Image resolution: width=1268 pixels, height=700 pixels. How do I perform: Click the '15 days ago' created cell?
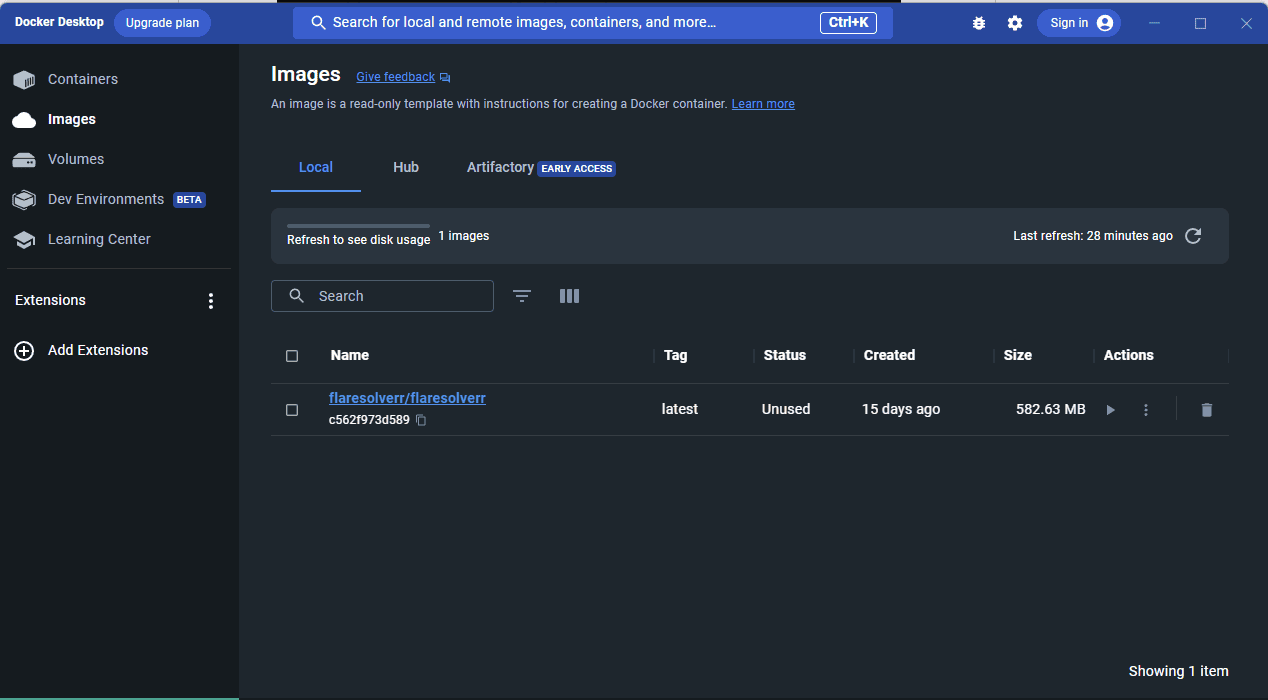point(901,409)
